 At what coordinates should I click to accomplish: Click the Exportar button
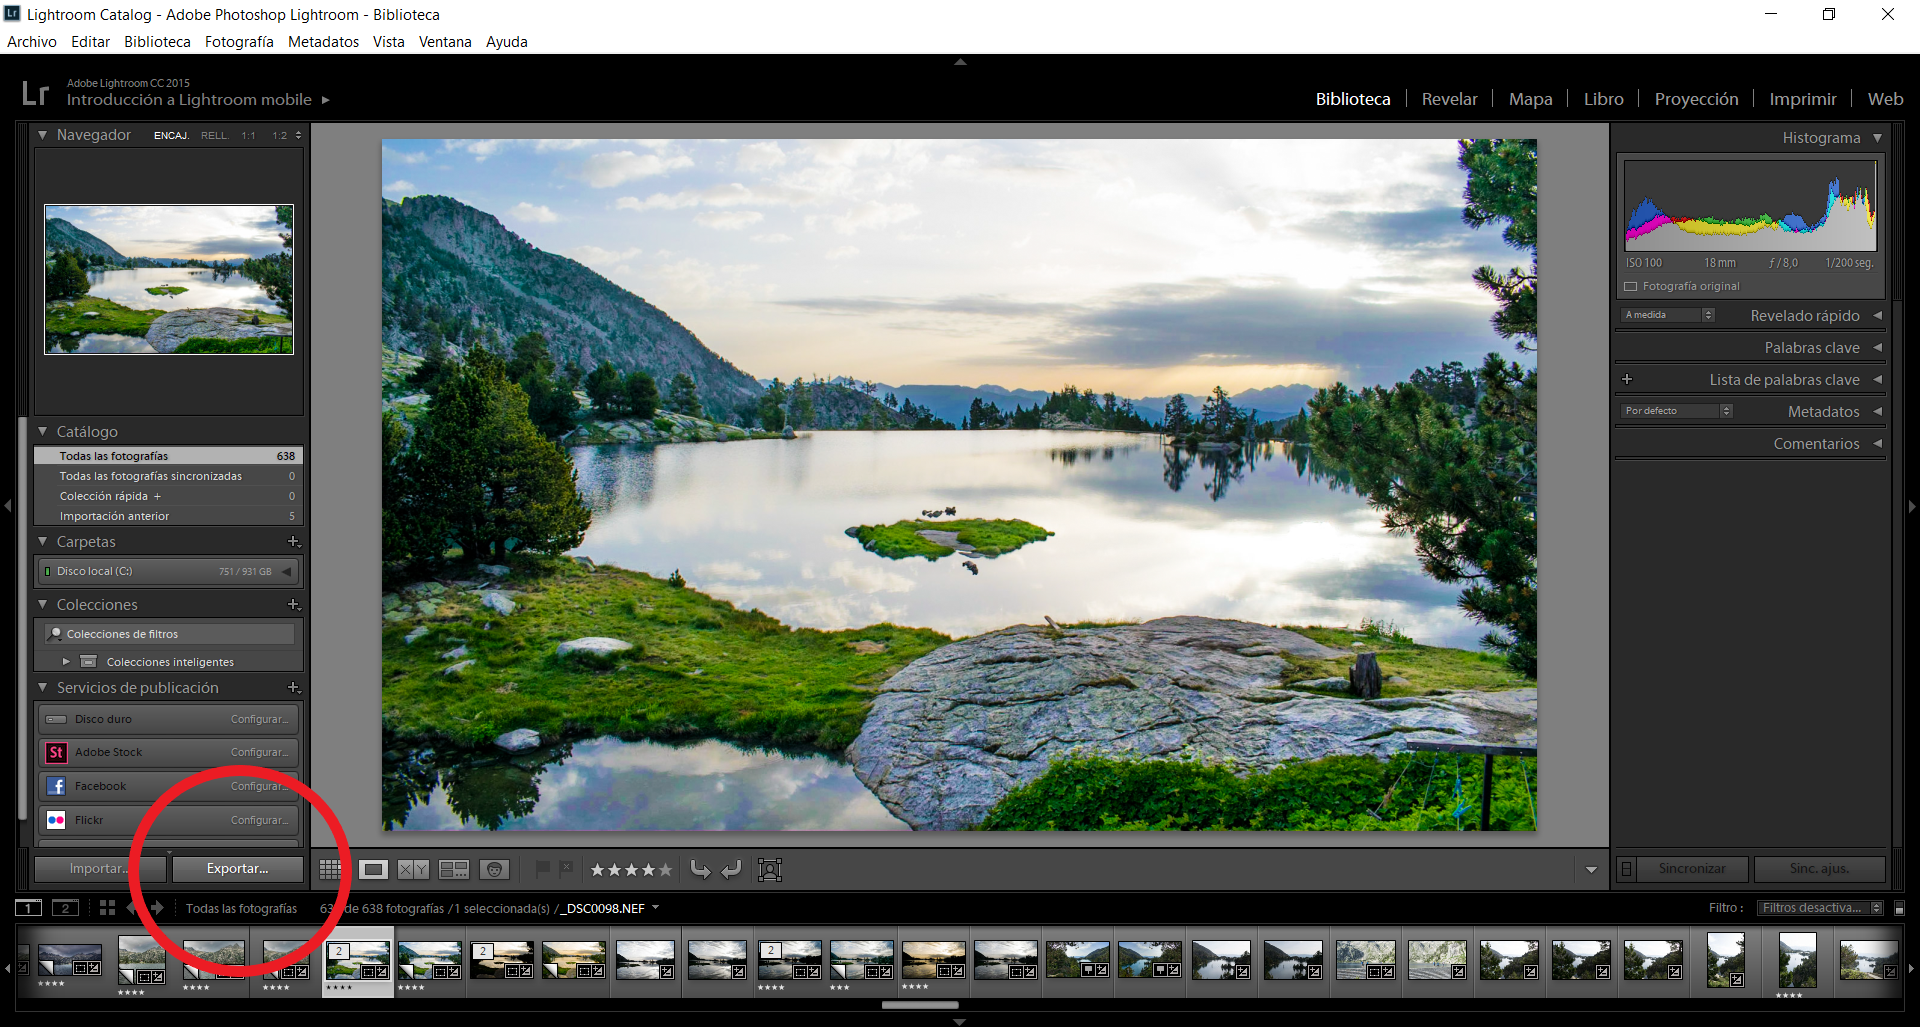[238, 869]
